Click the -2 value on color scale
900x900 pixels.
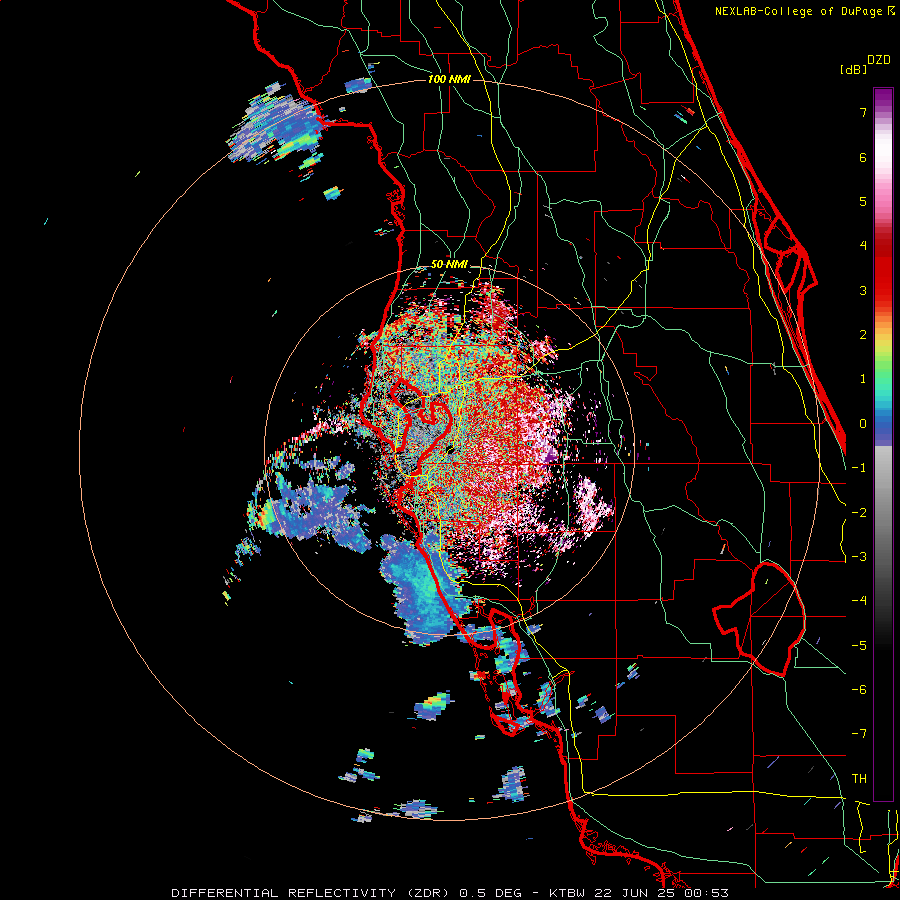point(859,513)
